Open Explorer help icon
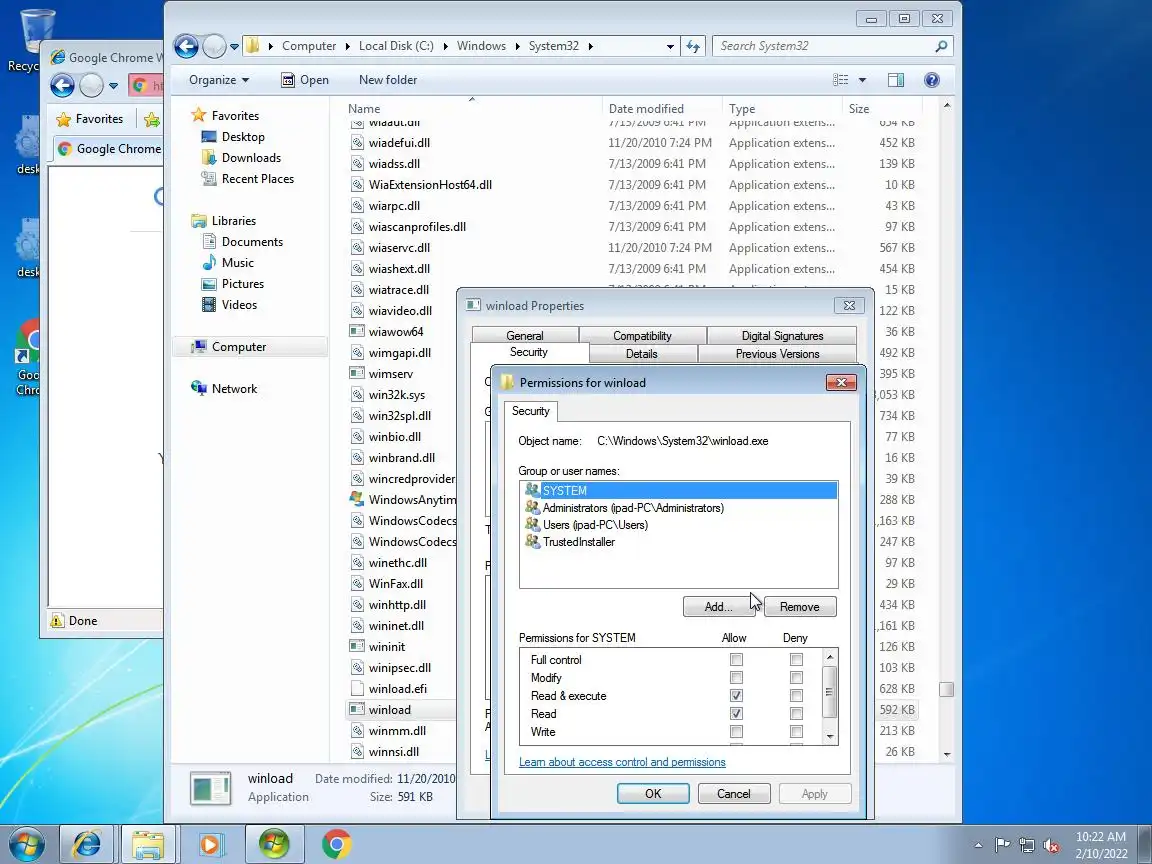Screen dimensions: 1152x864 click(x=932, y=80)
